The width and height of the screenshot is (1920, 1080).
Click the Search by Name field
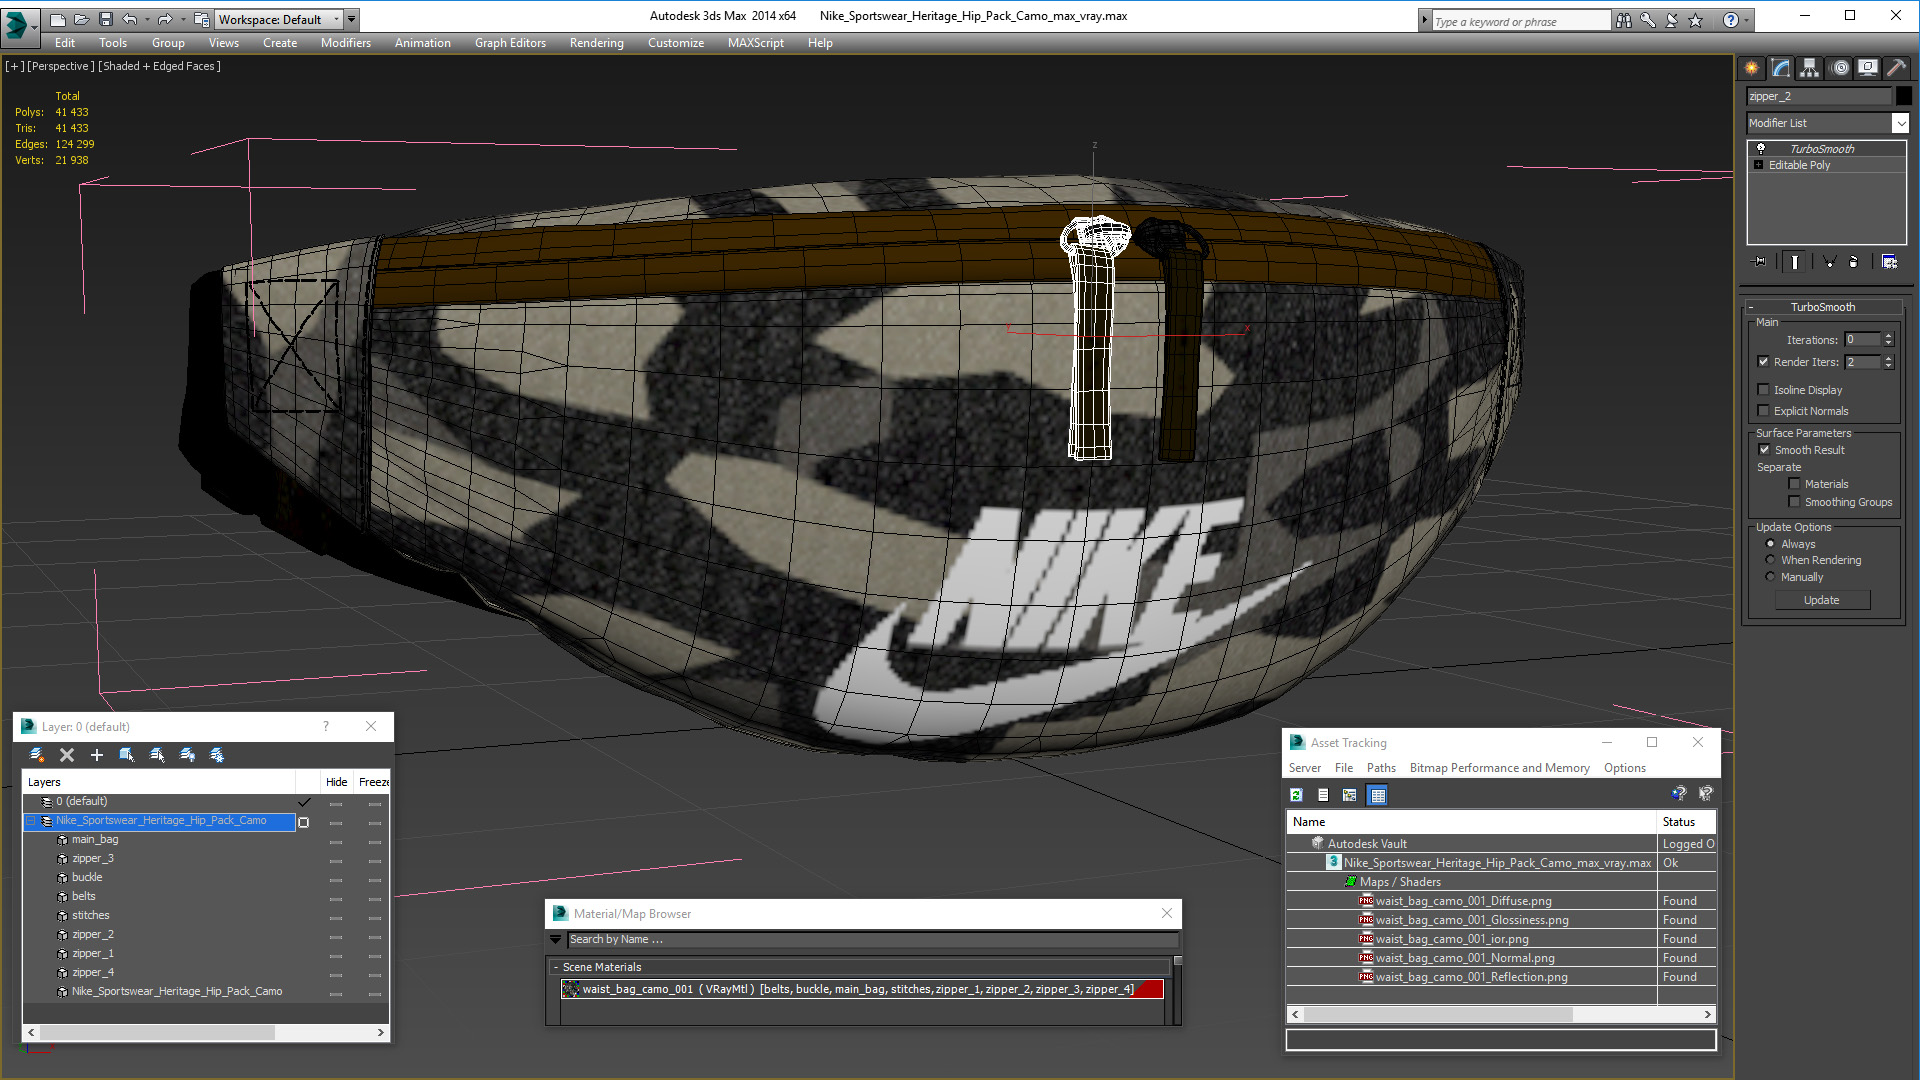pyautogui.click(x=872, y=939)
